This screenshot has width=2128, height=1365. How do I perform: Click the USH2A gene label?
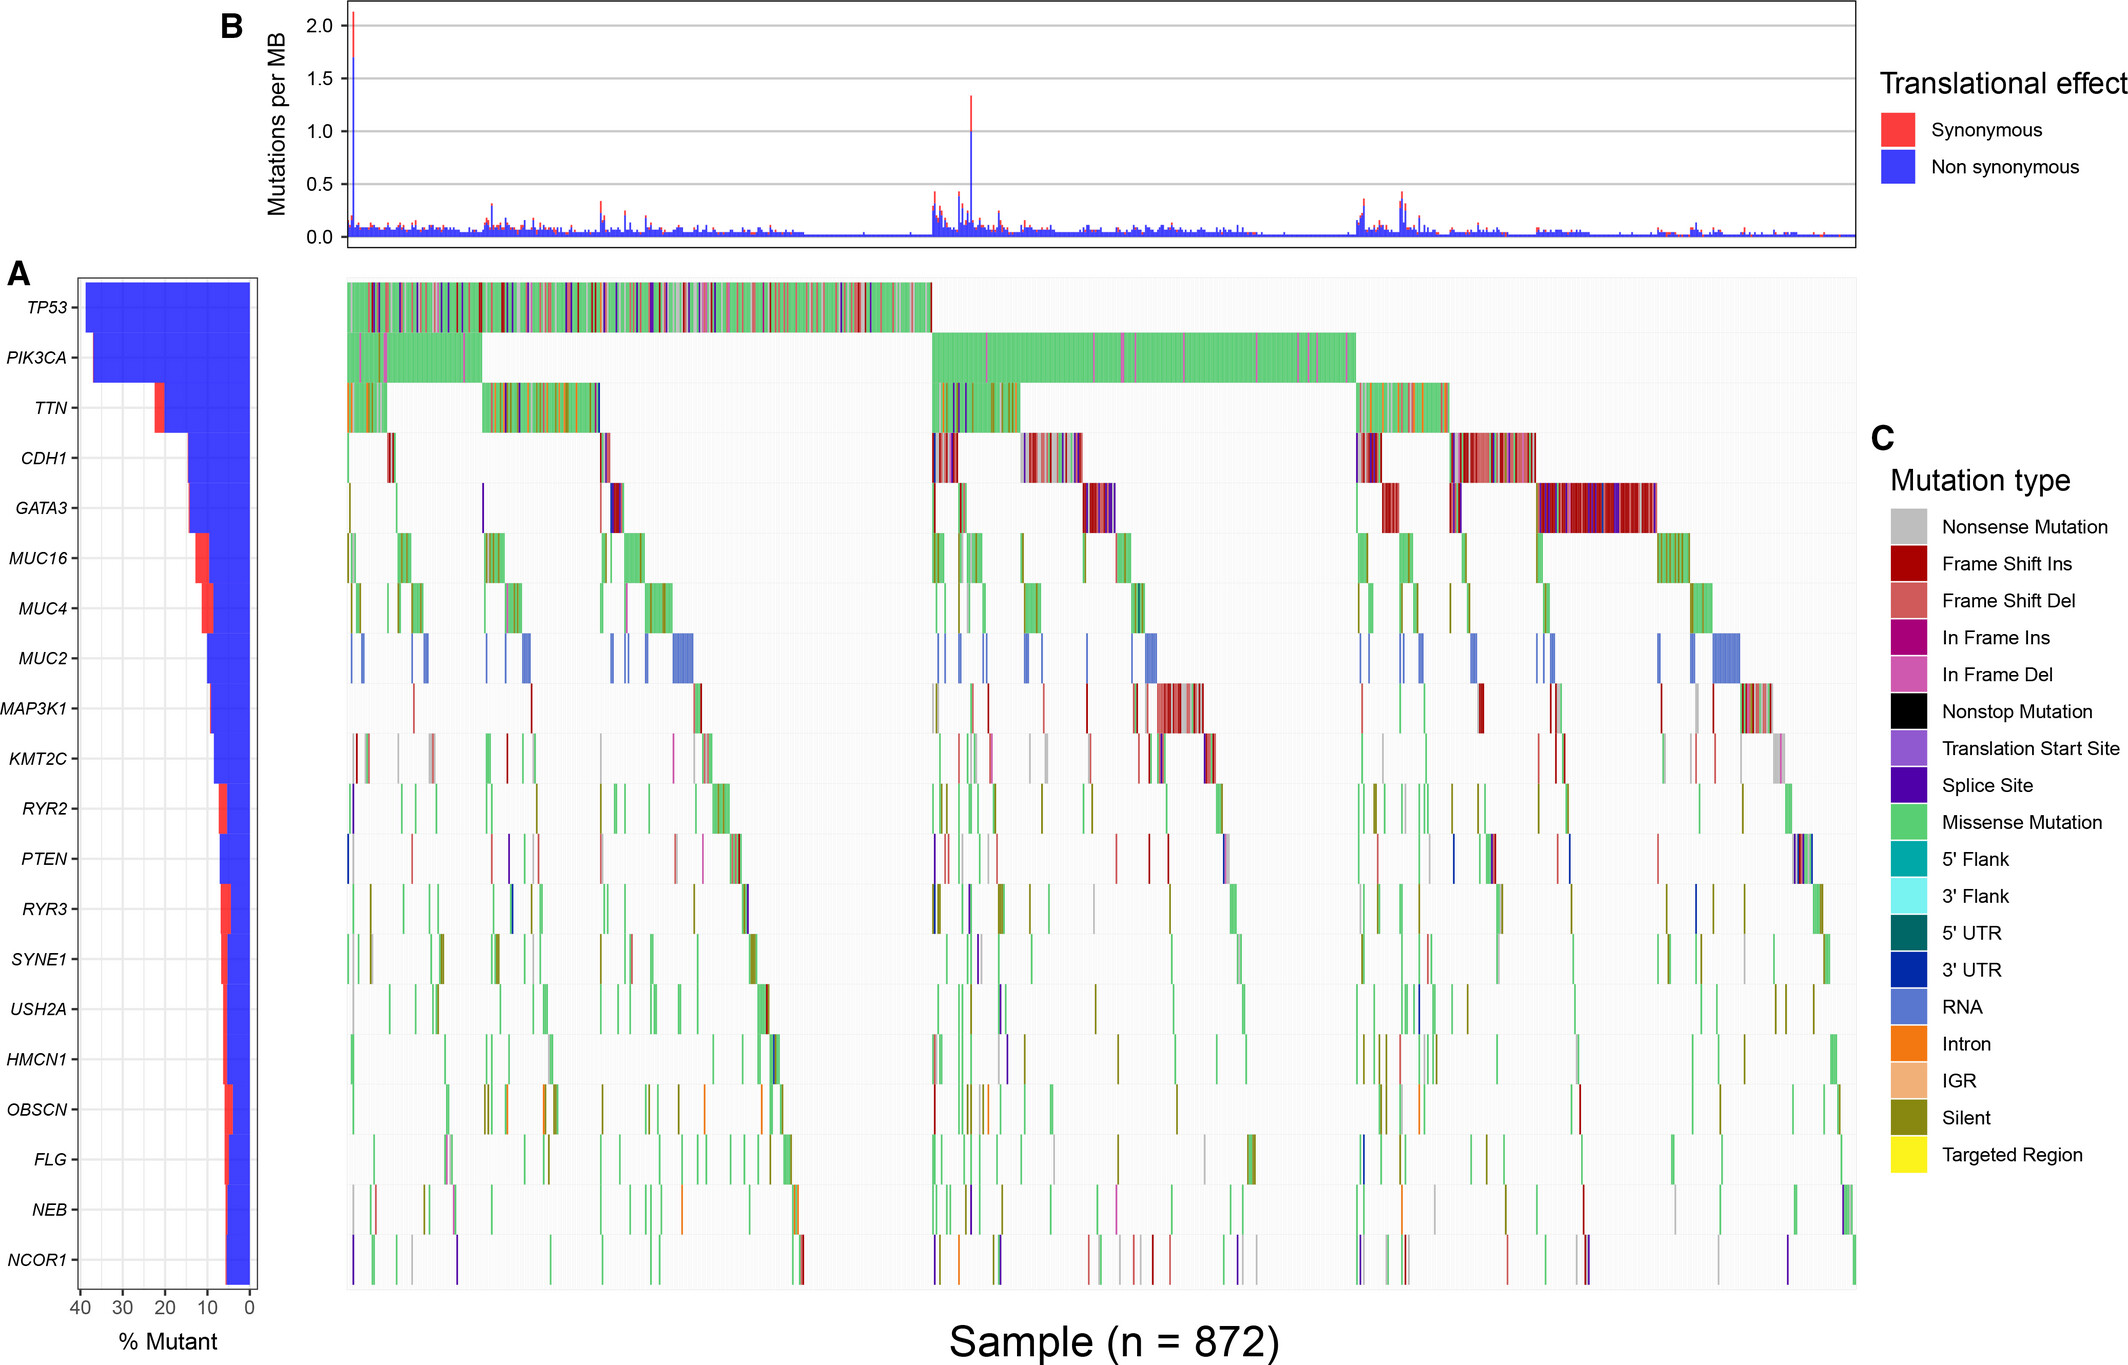click(x=39, y=1009)
